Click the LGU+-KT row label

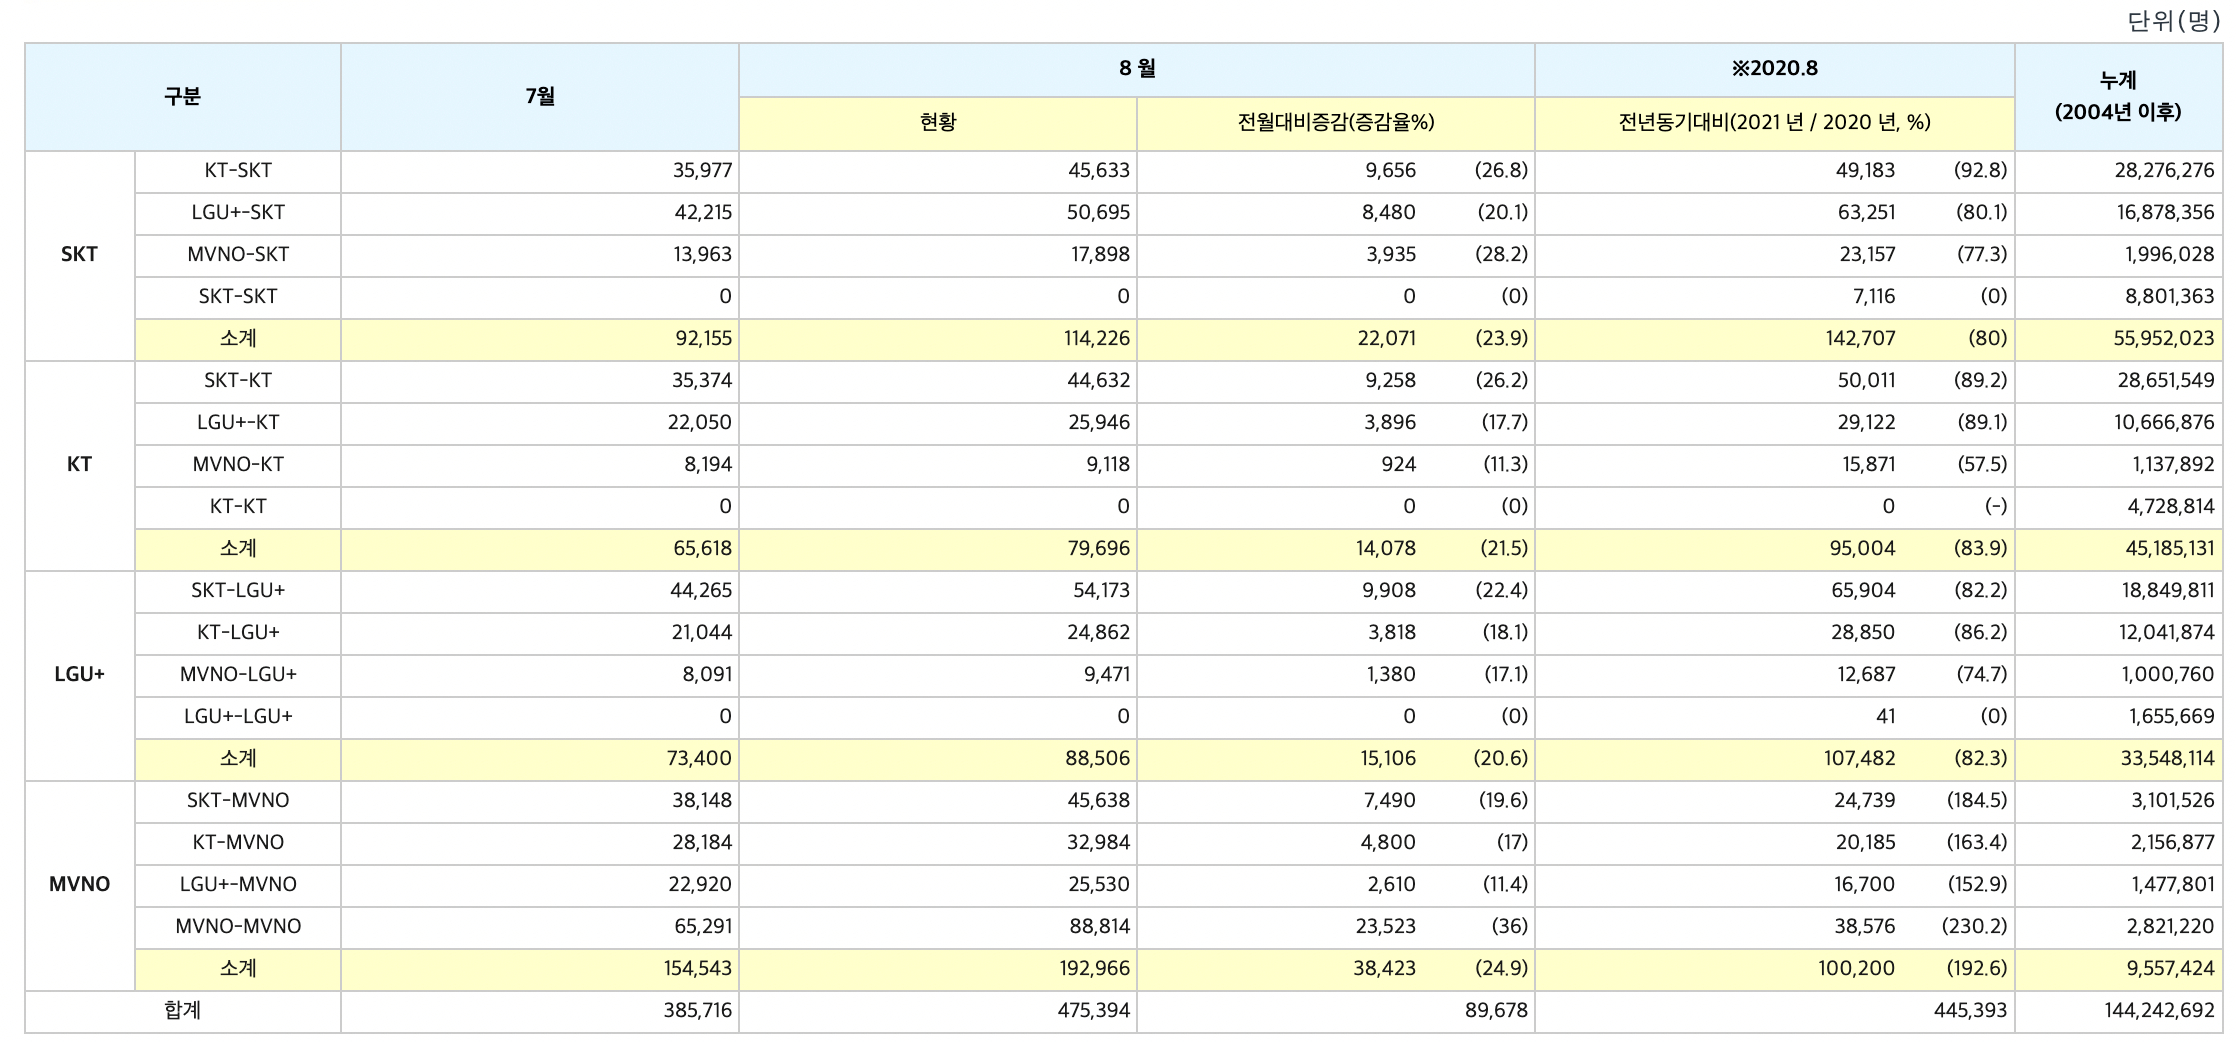[x=238, y=423]
